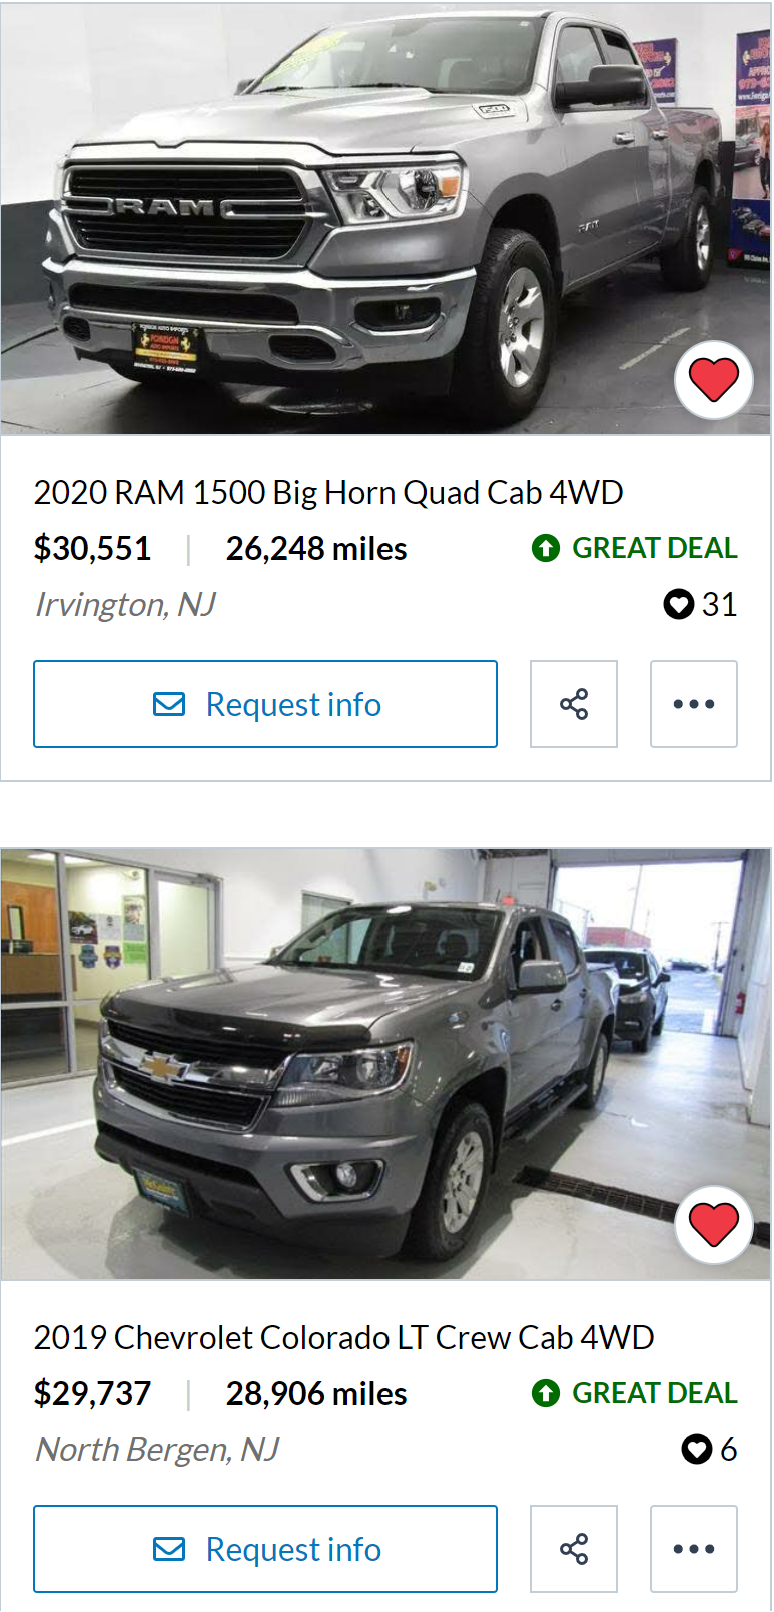The height and width of the screenshot is (1612, 774).
Task: Click the envelope icon in Colorado Request info
Action: pyautogui.click(x=169, y=1549)
